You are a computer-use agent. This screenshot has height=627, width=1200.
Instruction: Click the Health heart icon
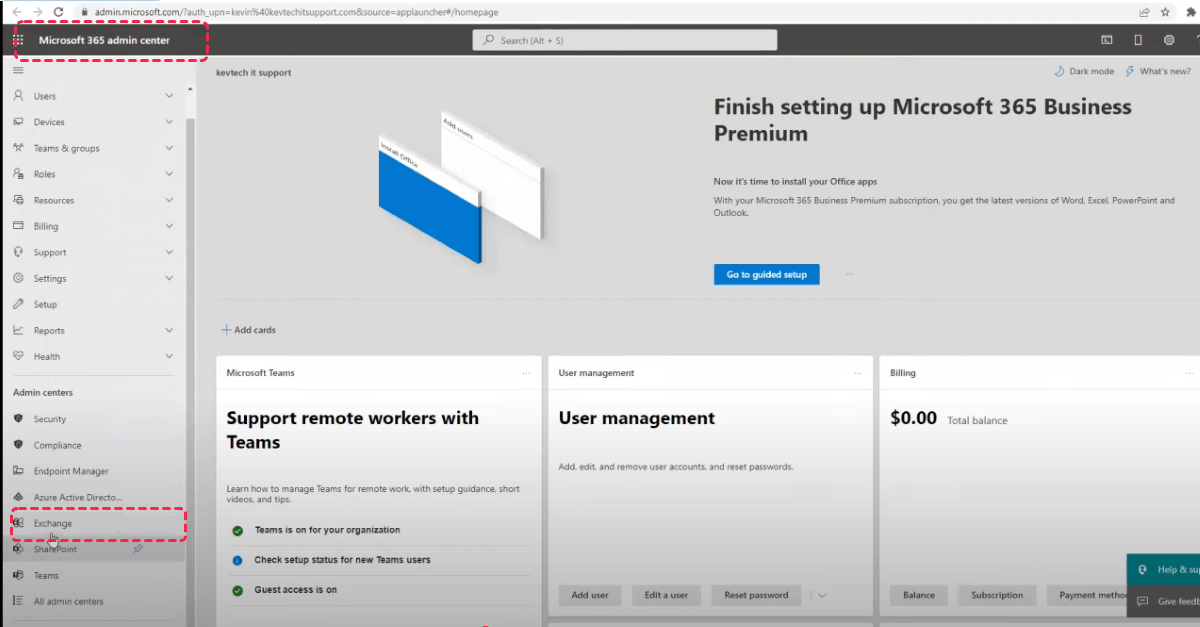click(x=18, y=356)
